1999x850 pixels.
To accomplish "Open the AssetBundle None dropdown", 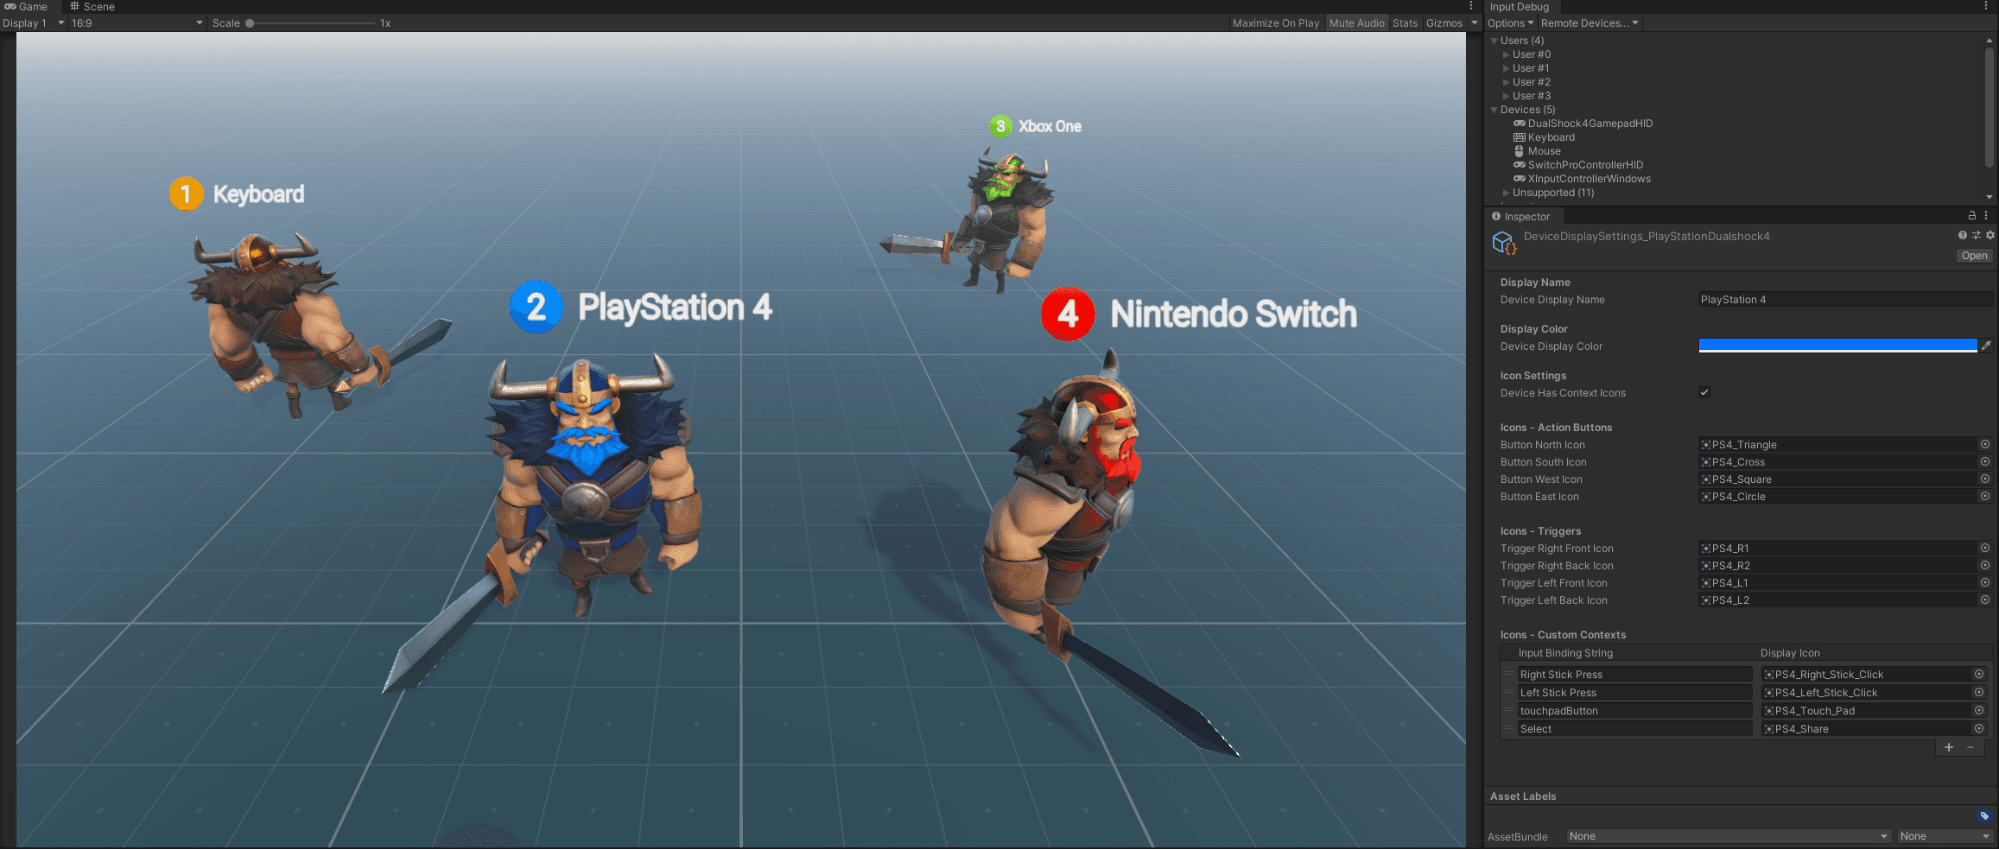I will [x=1728, y=836].
